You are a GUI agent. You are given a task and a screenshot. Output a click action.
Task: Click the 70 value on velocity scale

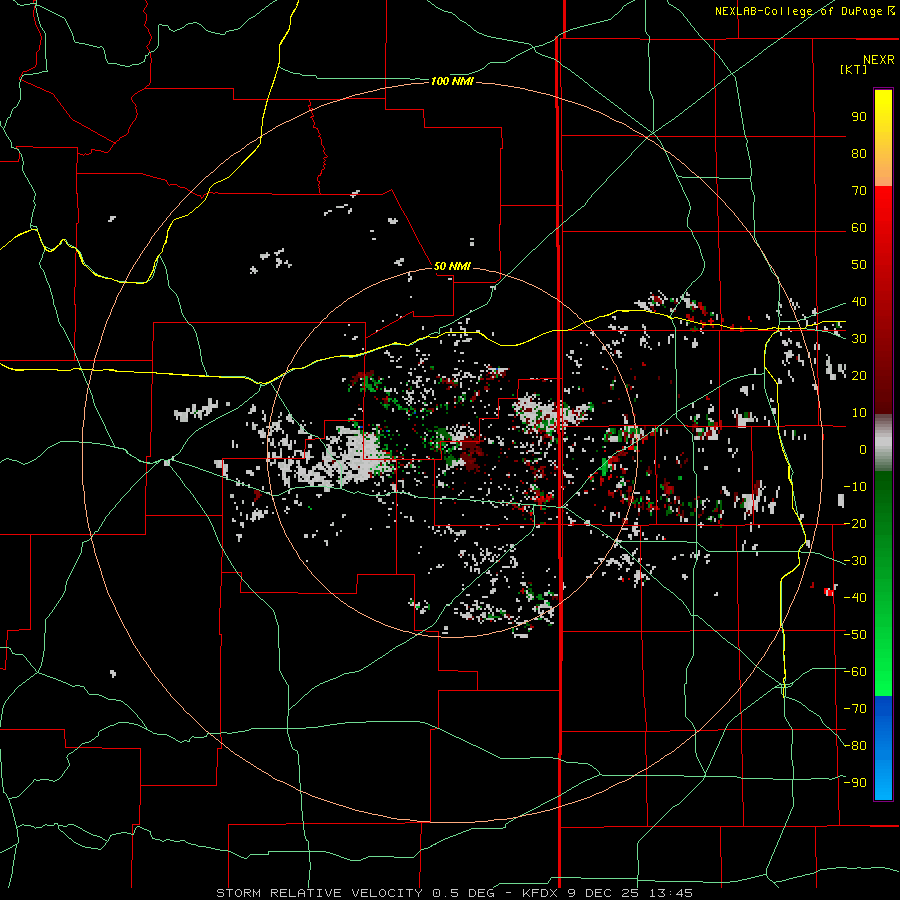coord(859,191)
